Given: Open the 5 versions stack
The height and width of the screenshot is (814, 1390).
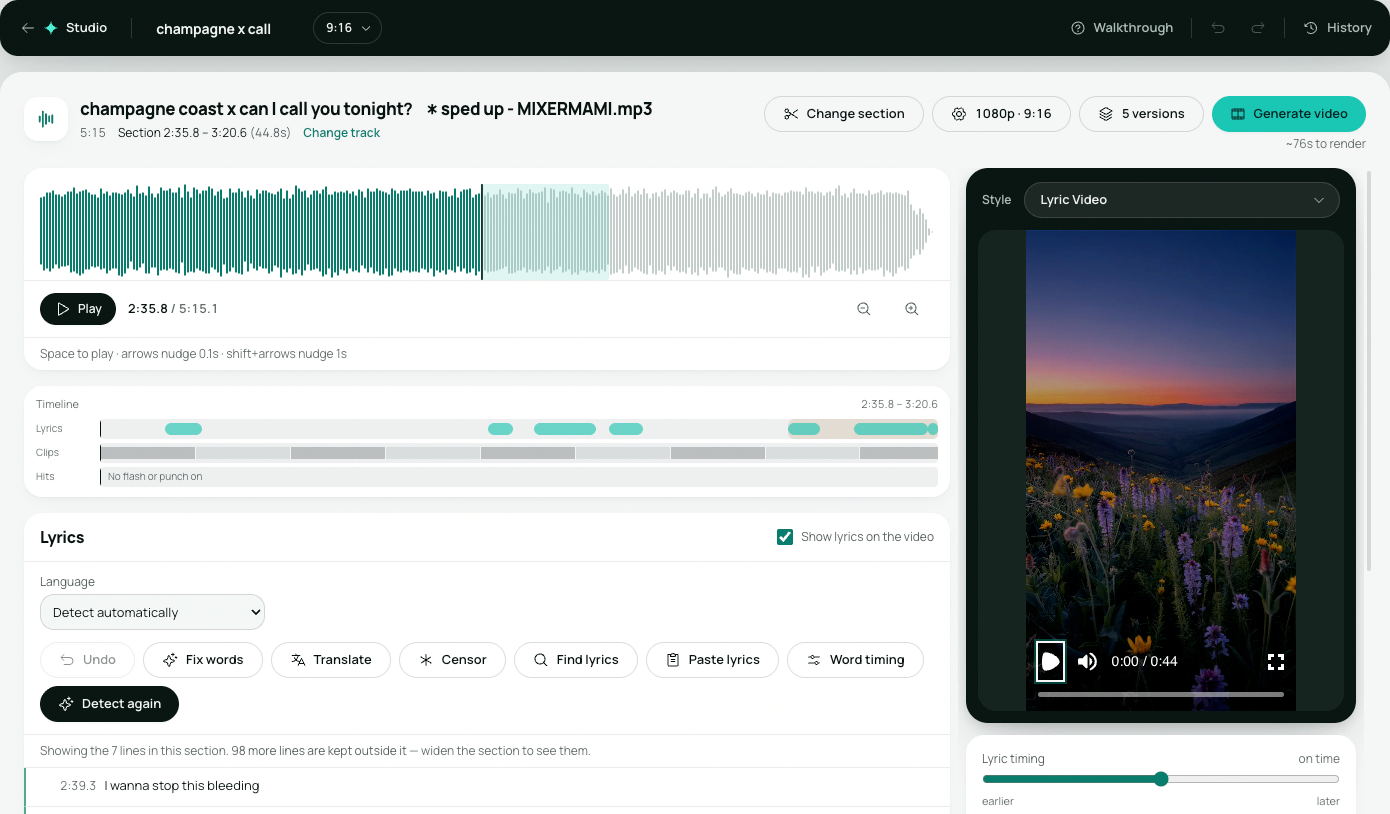Looking at the screenshot, I should pyautogui.click(x=1141, y=114).
